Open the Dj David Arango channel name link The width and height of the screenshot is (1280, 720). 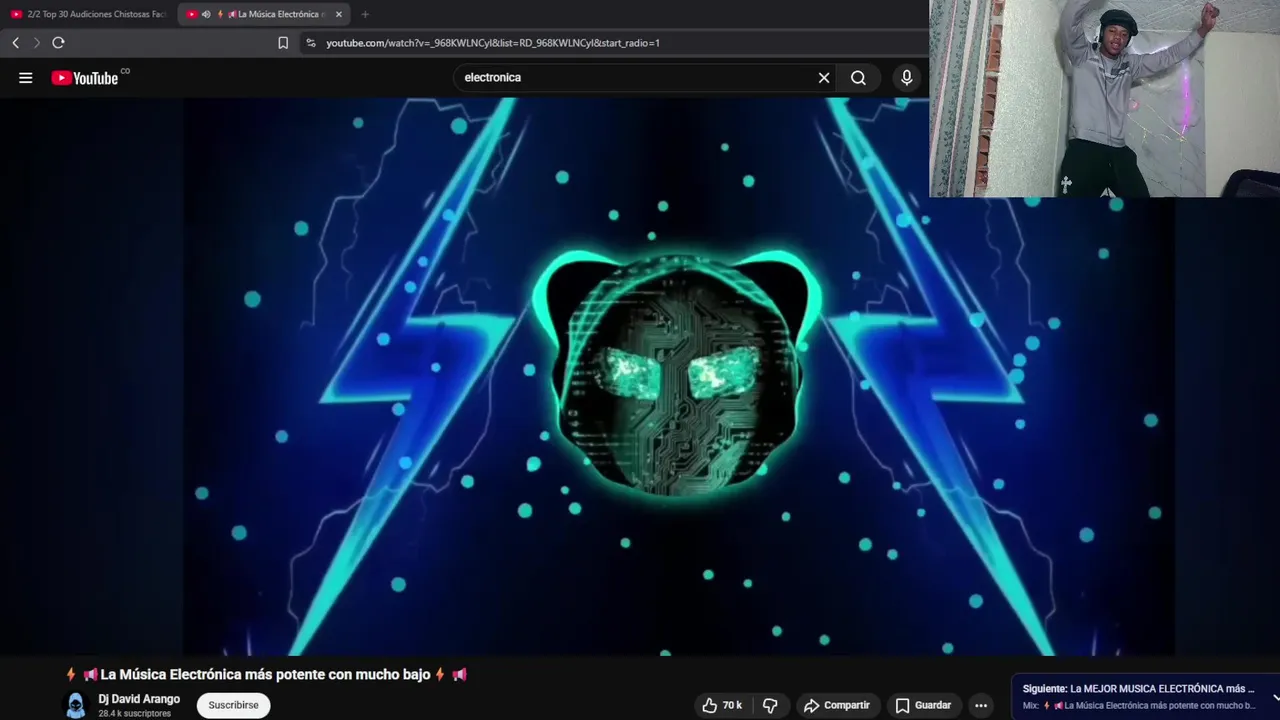click(139, 699)
